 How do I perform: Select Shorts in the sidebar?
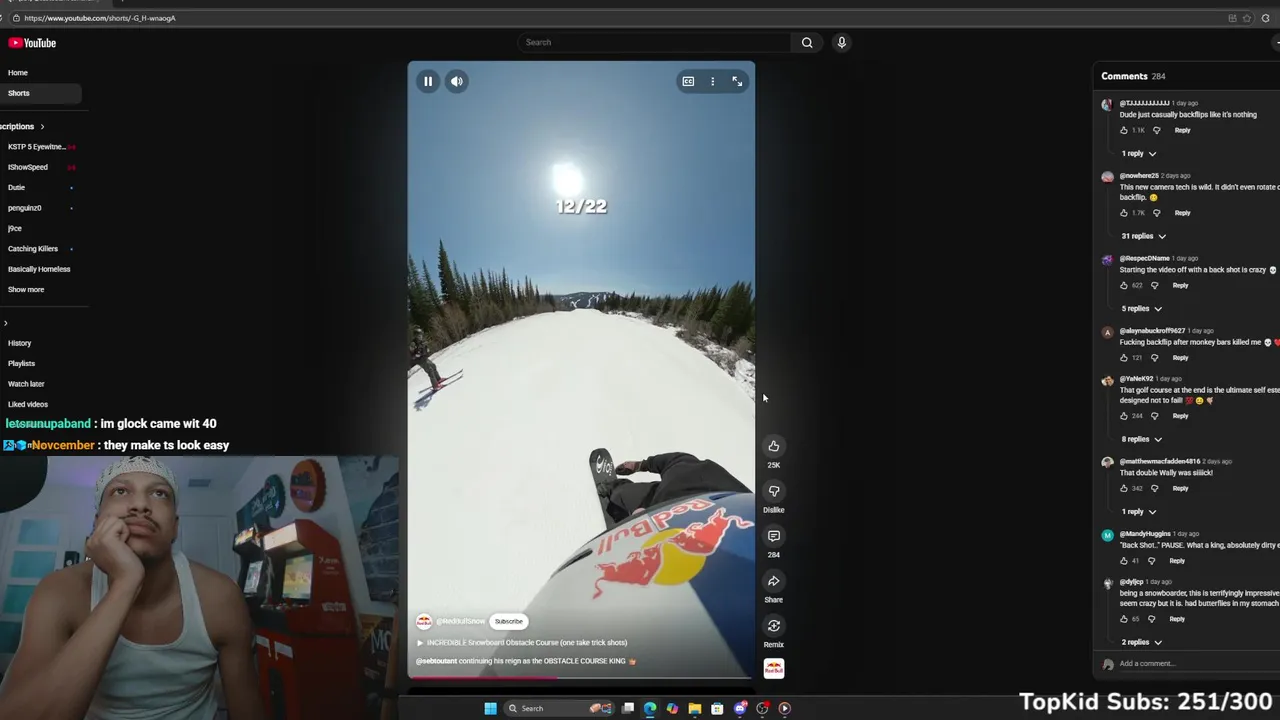40,93
